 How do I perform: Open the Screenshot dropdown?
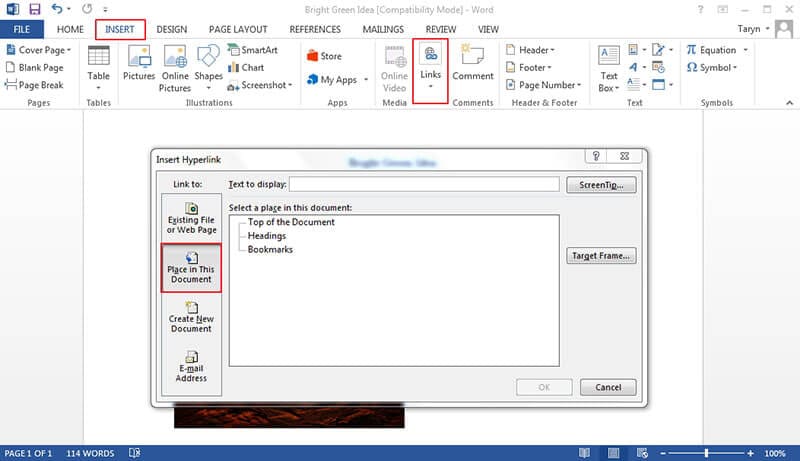260,85
